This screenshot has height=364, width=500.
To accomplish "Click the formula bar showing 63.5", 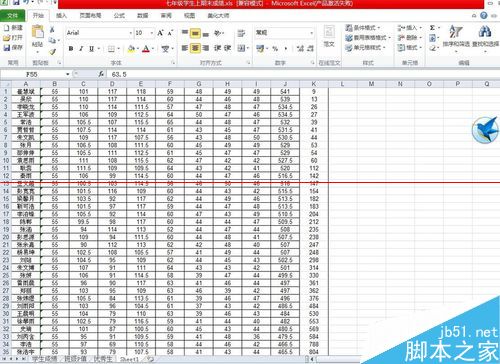I will pos(303,74).
